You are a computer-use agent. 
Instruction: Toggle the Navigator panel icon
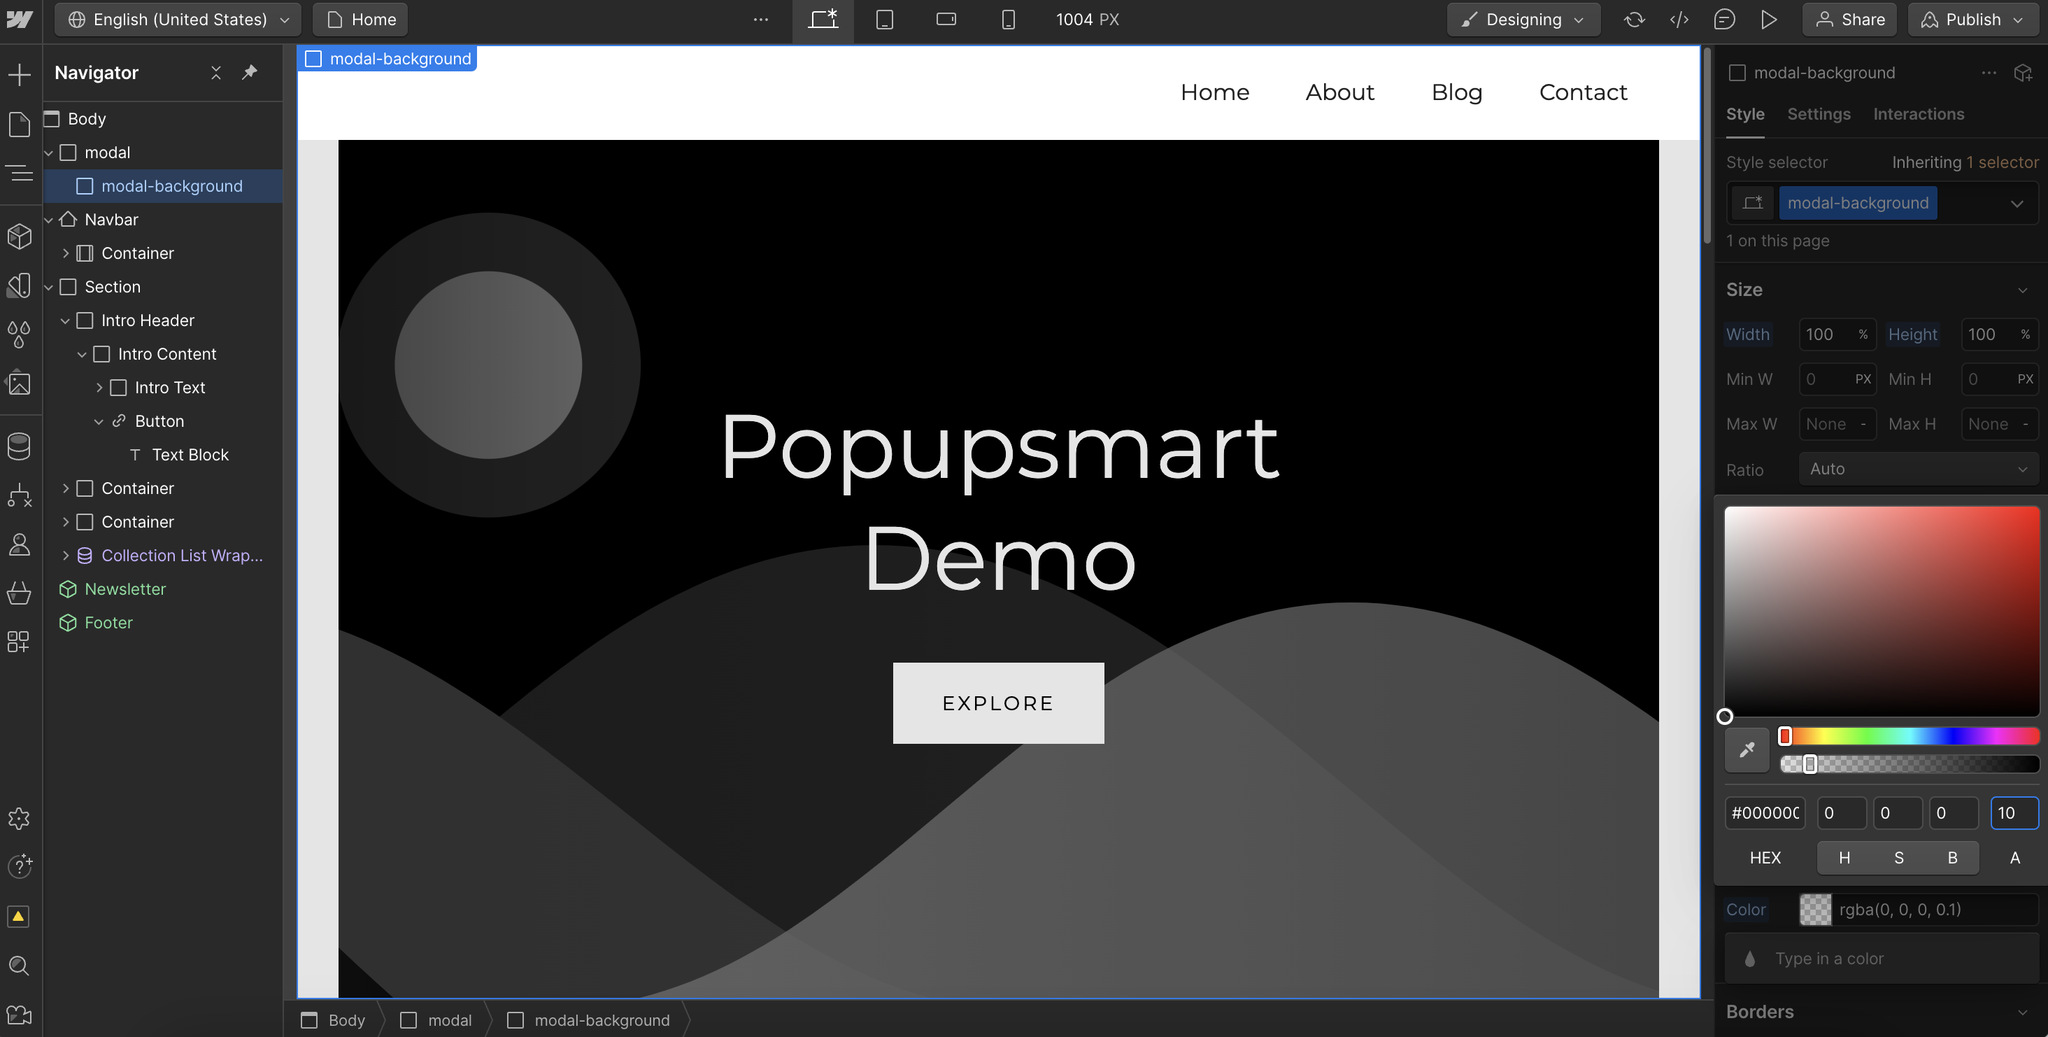click(20, 173)
